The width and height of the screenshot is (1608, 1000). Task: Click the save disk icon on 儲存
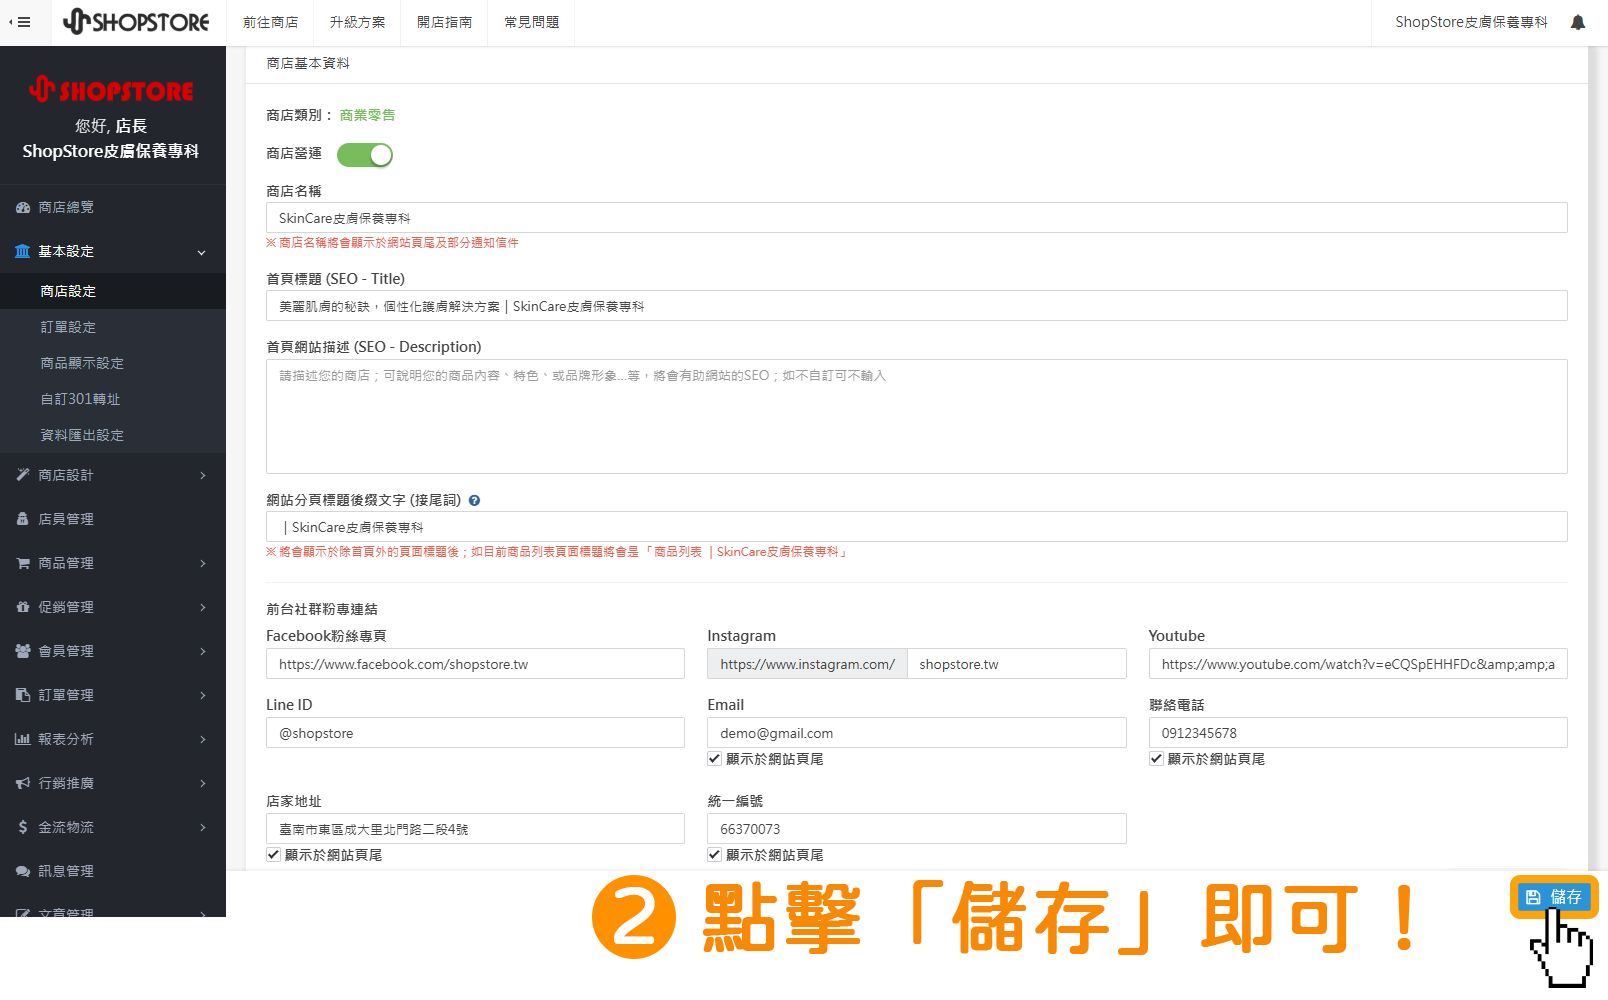pyautogui.click(x=1533, y=897)
